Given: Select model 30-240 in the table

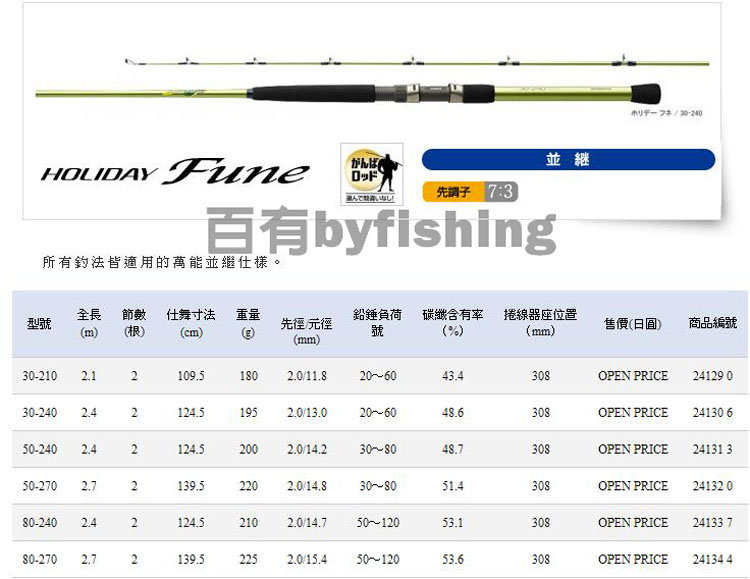Looking at the screenshot, I should pyautogui.click(x=40, y=412).
